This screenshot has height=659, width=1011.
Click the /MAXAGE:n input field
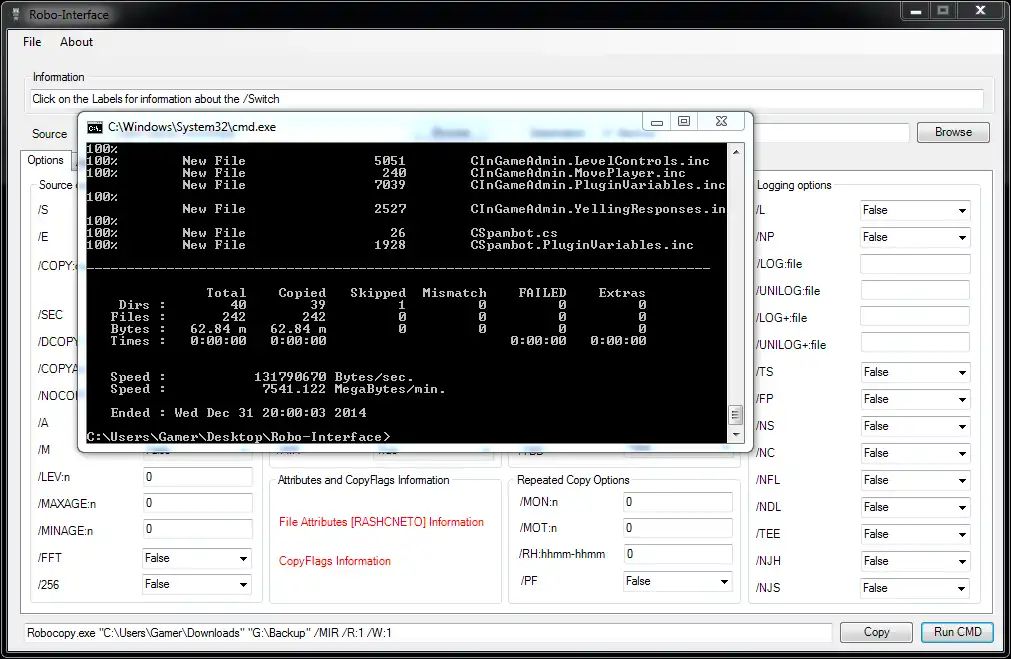point(197,503)
